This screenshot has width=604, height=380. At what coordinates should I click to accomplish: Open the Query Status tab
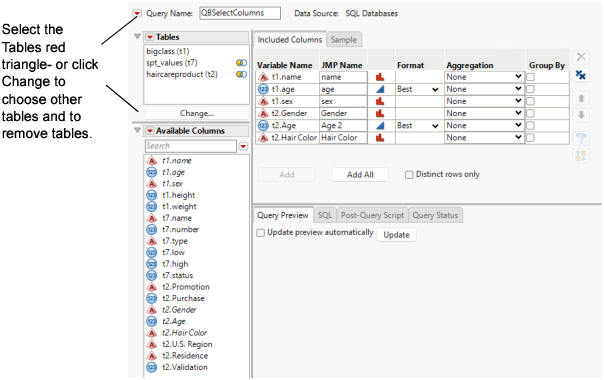click(435, 215)
